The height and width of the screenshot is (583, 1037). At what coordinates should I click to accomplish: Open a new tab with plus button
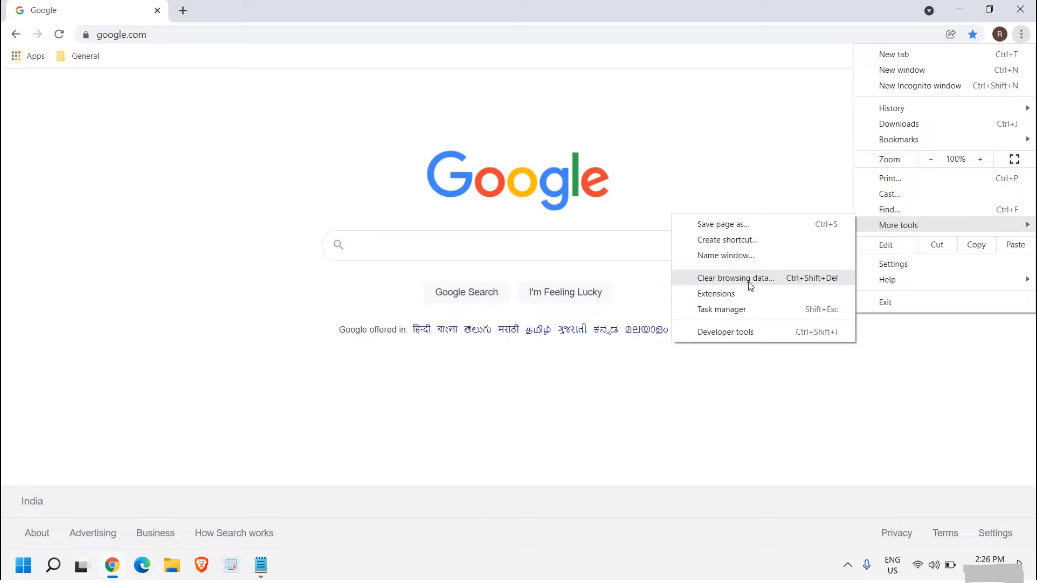(x=183, y=11)
